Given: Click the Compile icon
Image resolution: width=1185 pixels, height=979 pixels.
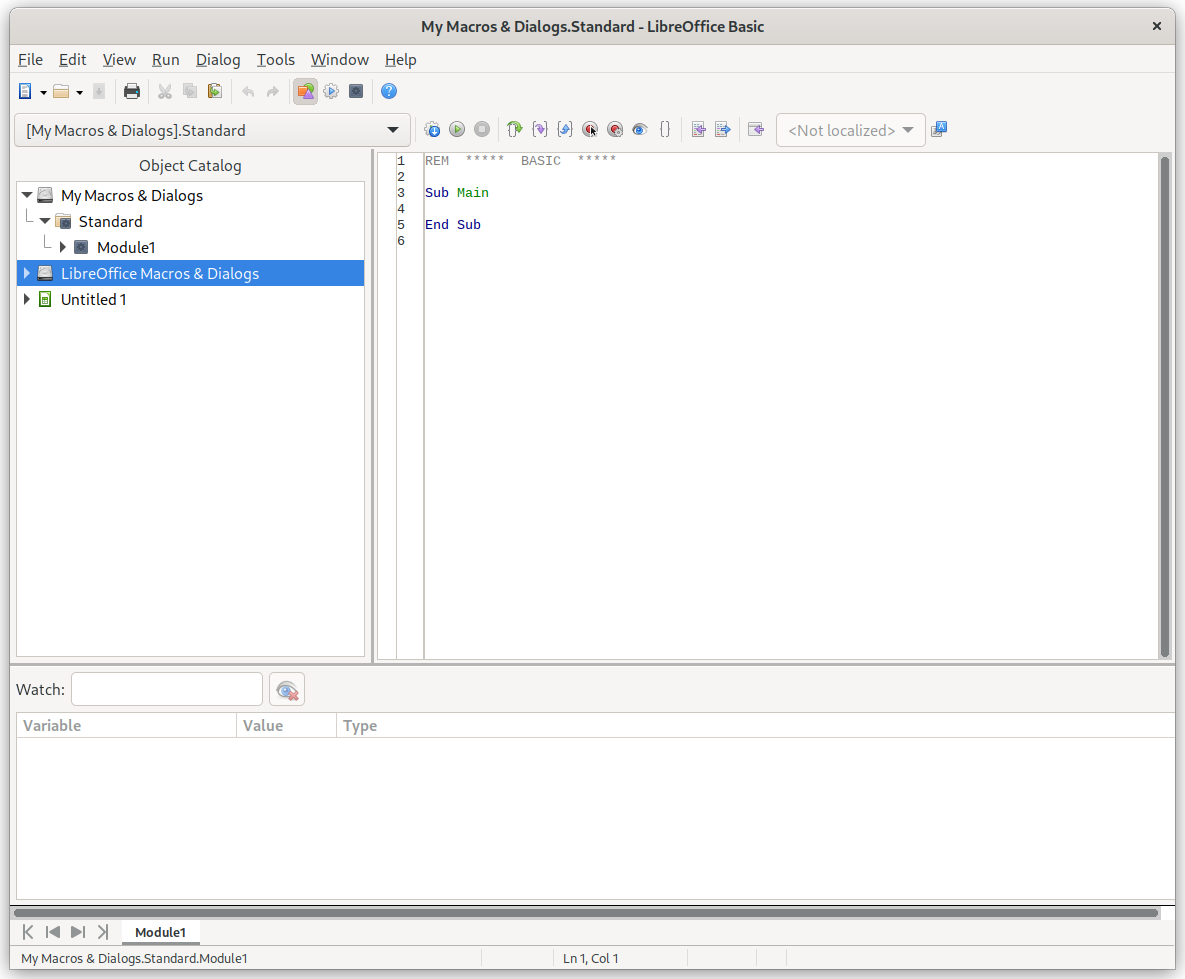Looking at the screenshot, I should point(432,129).
